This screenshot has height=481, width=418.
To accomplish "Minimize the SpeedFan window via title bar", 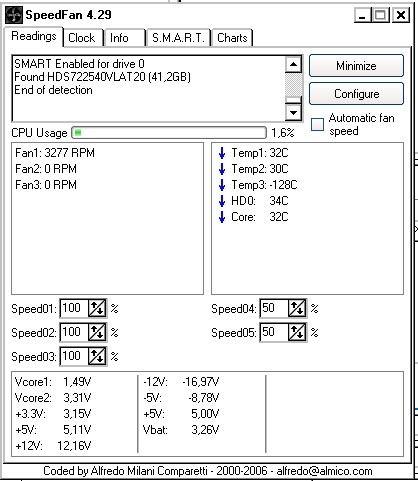I will (362, 15).
